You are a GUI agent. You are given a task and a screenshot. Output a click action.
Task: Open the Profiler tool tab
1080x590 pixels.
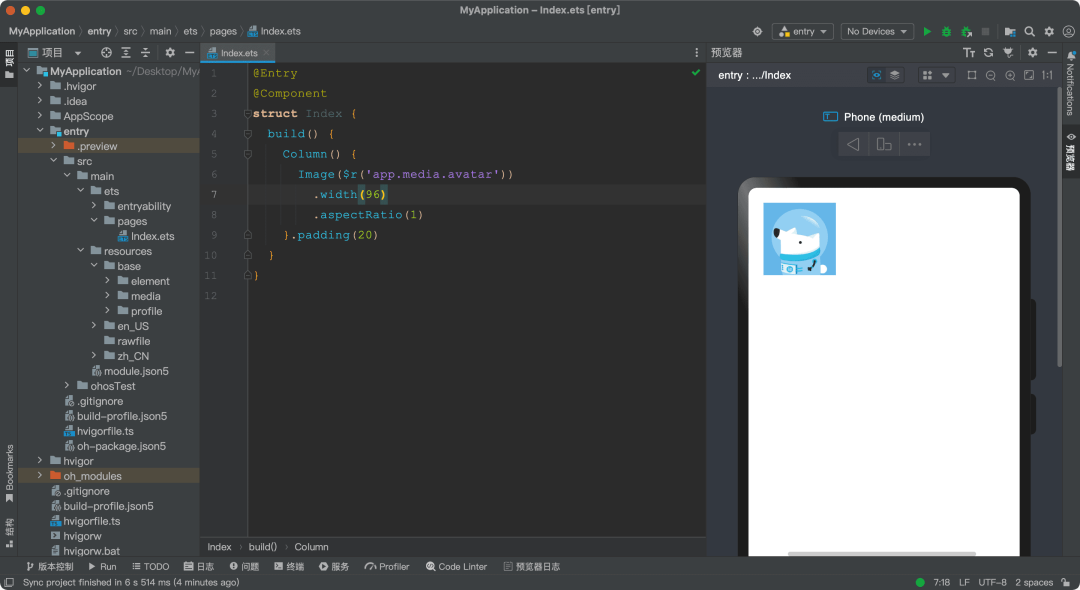pyautogui.click(x=386, y=567)
